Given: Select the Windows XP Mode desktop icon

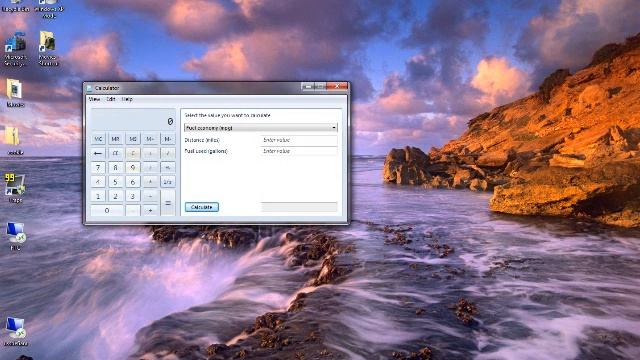Looking at the screenshot, I should click(49, 9).
